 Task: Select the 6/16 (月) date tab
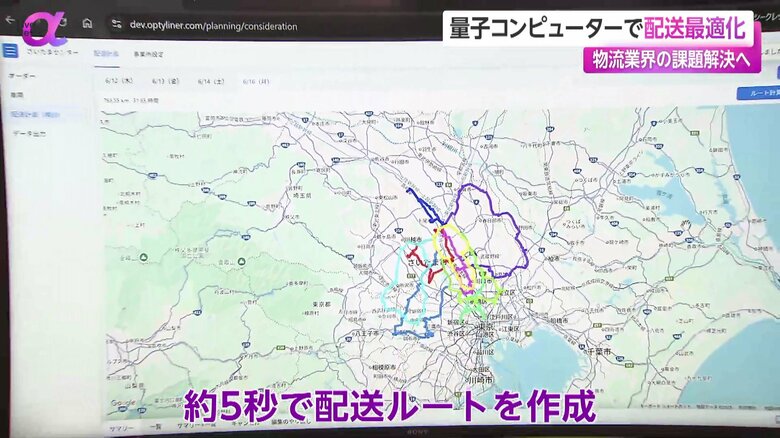tap(256, 80)
